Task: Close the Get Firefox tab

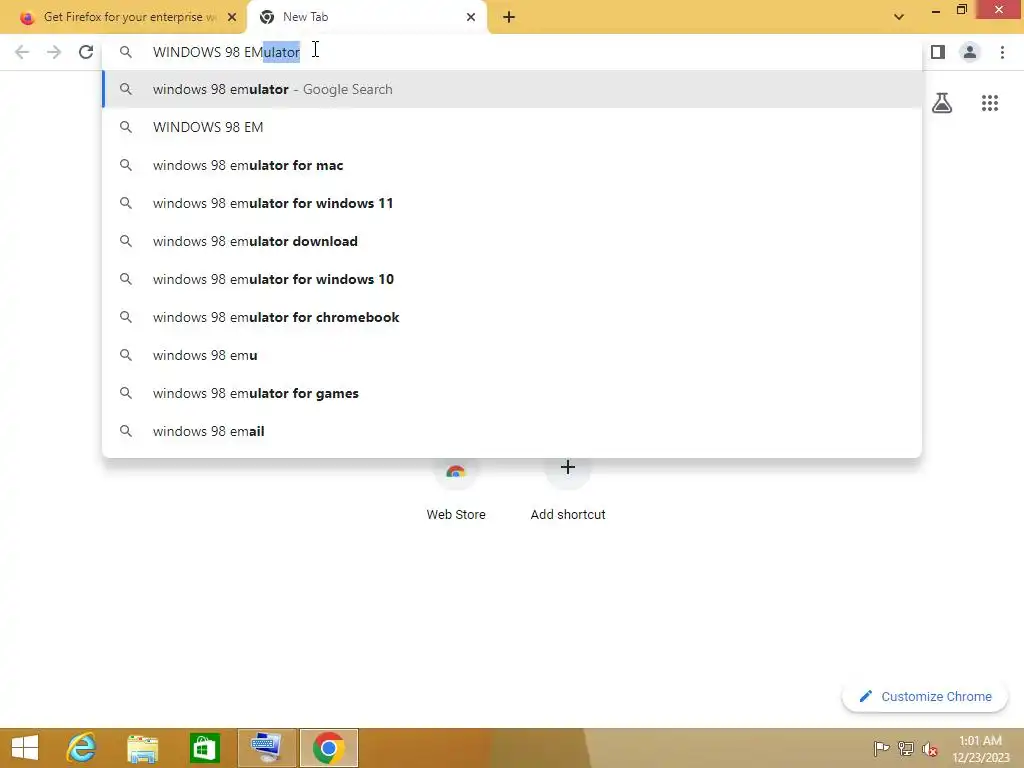Action: 232,17
